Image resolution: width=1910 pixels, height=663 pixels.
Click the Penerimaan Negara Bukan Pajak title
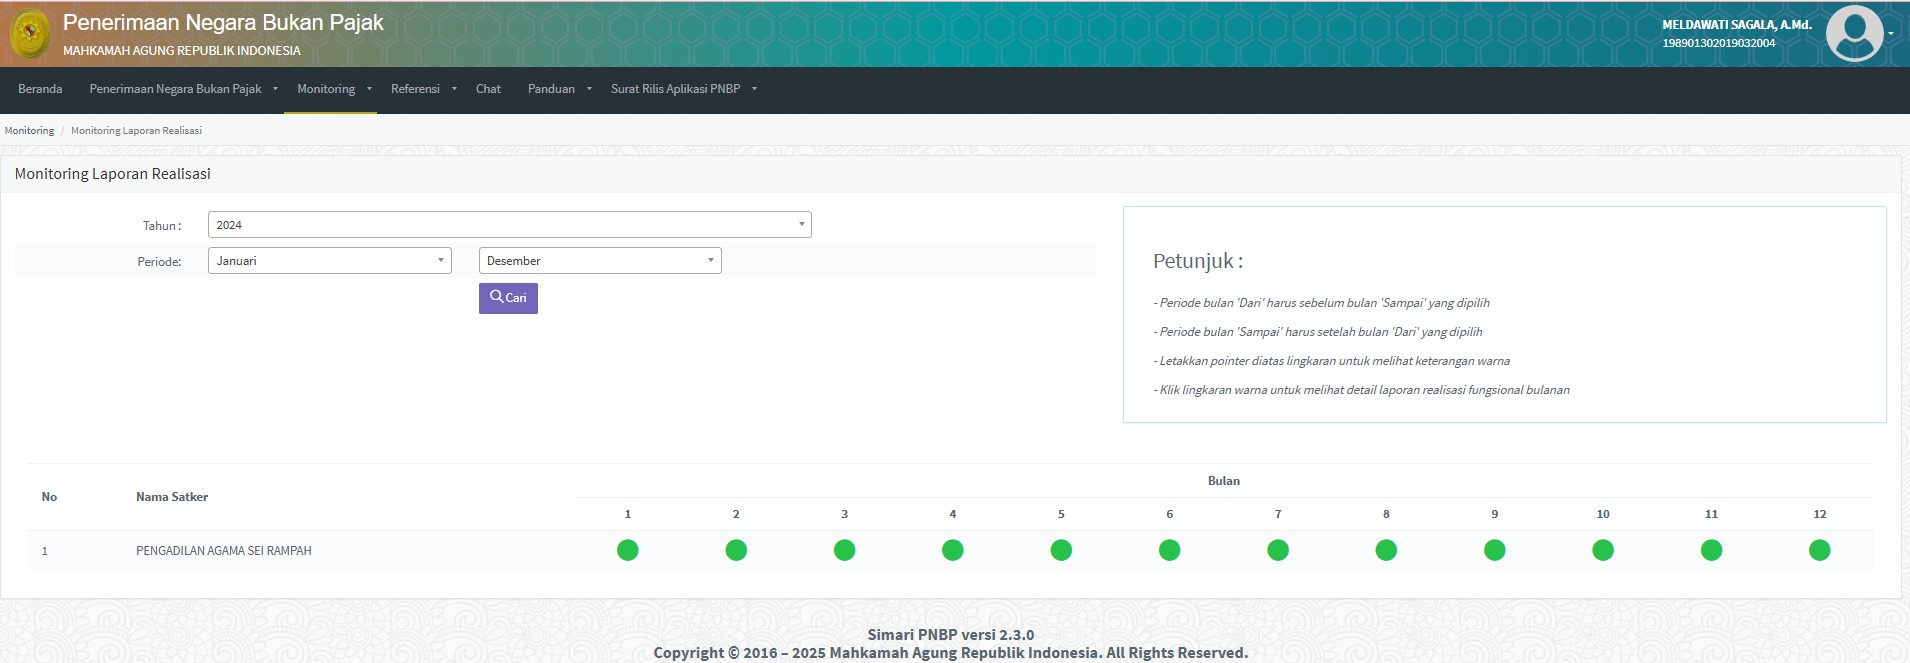point(223,22)
